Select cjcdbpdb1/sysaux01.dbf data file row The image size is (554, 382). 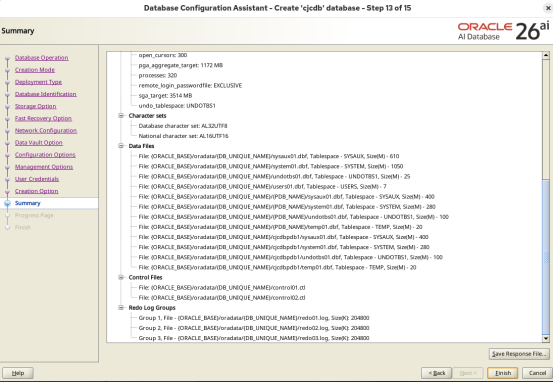(284, 237)
